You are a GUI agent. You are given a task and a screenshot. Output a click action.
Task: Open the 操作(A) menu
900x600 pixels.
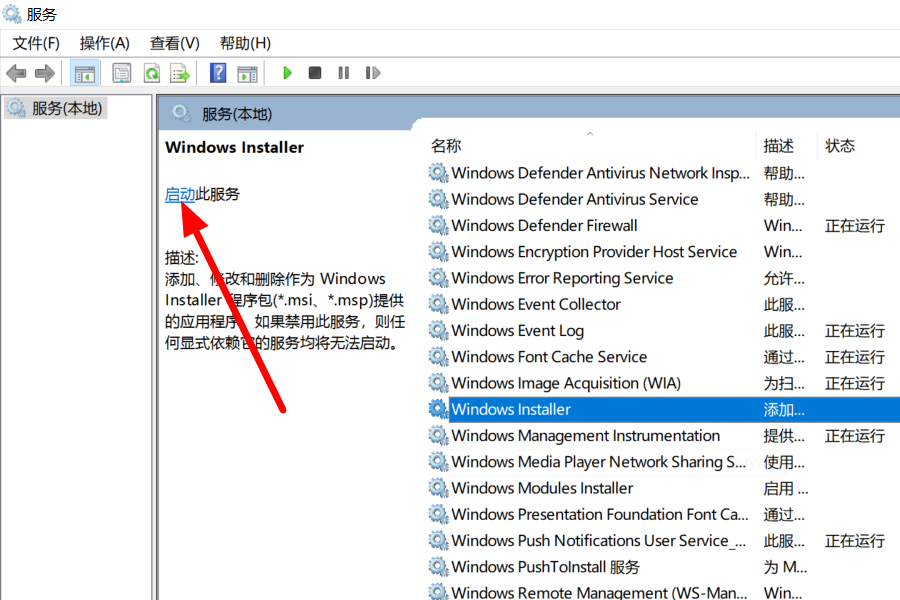pos(105,43)
